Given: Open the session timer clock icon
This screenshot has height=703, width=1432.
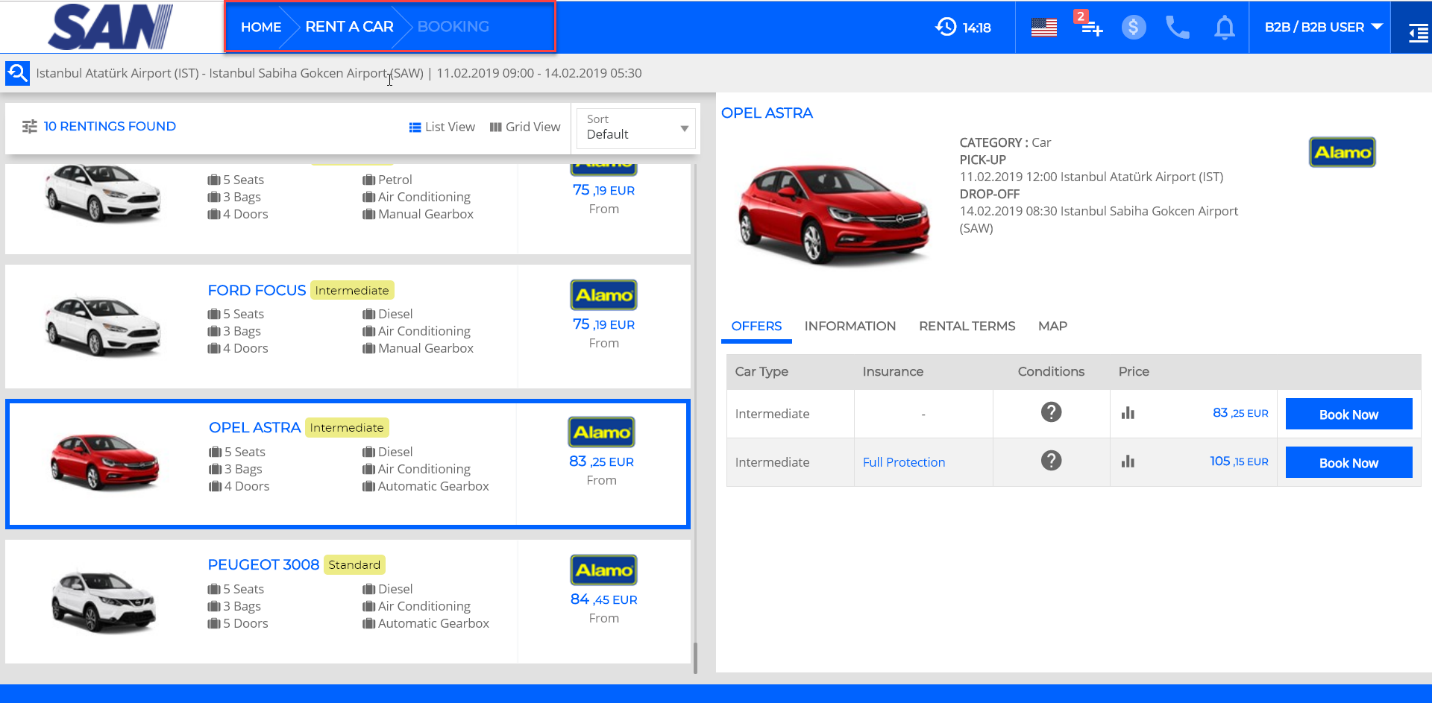Looking at the screenshot, I should (946, 27).
